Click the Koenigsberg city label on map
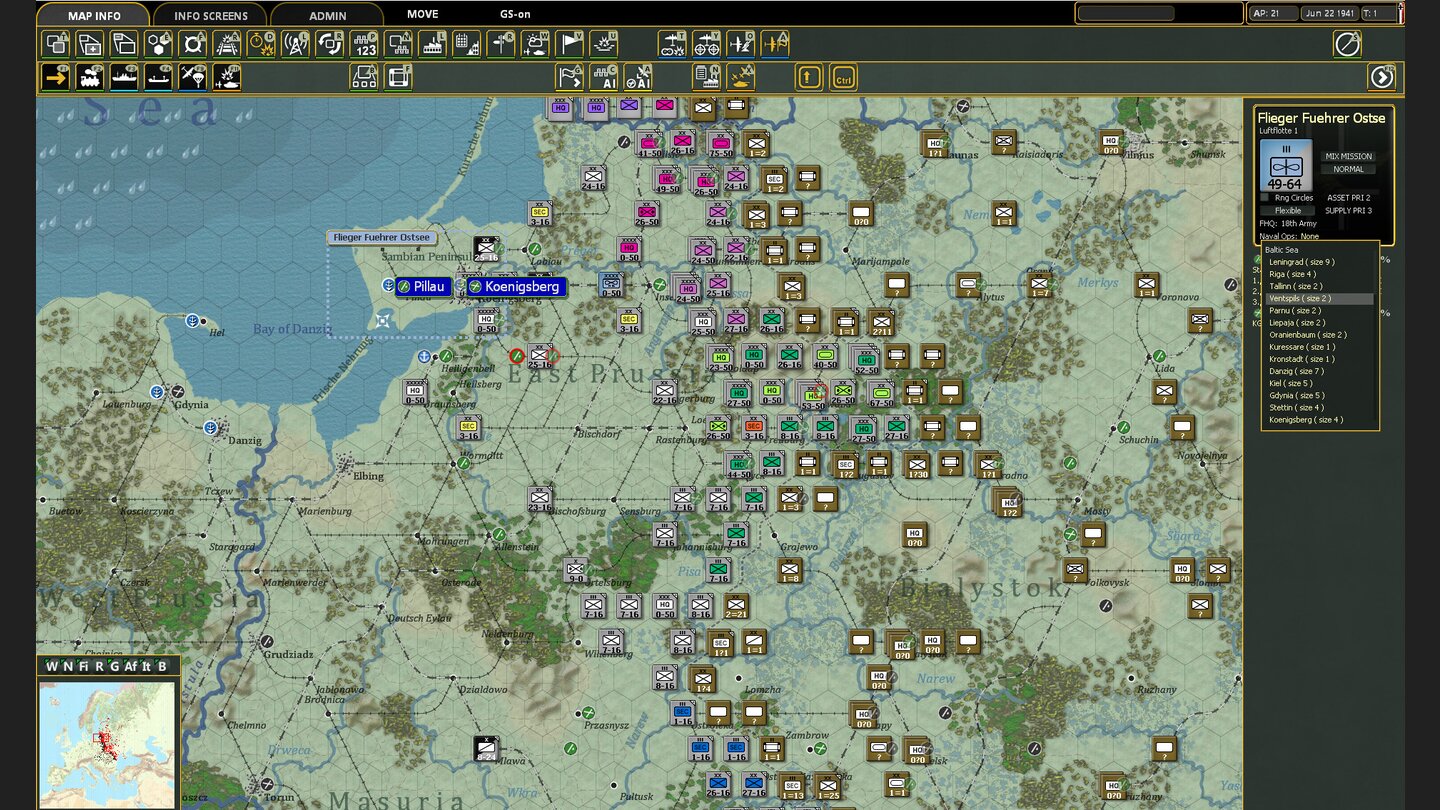Viewport: 1440px width, 810px height. click(516, 287)
